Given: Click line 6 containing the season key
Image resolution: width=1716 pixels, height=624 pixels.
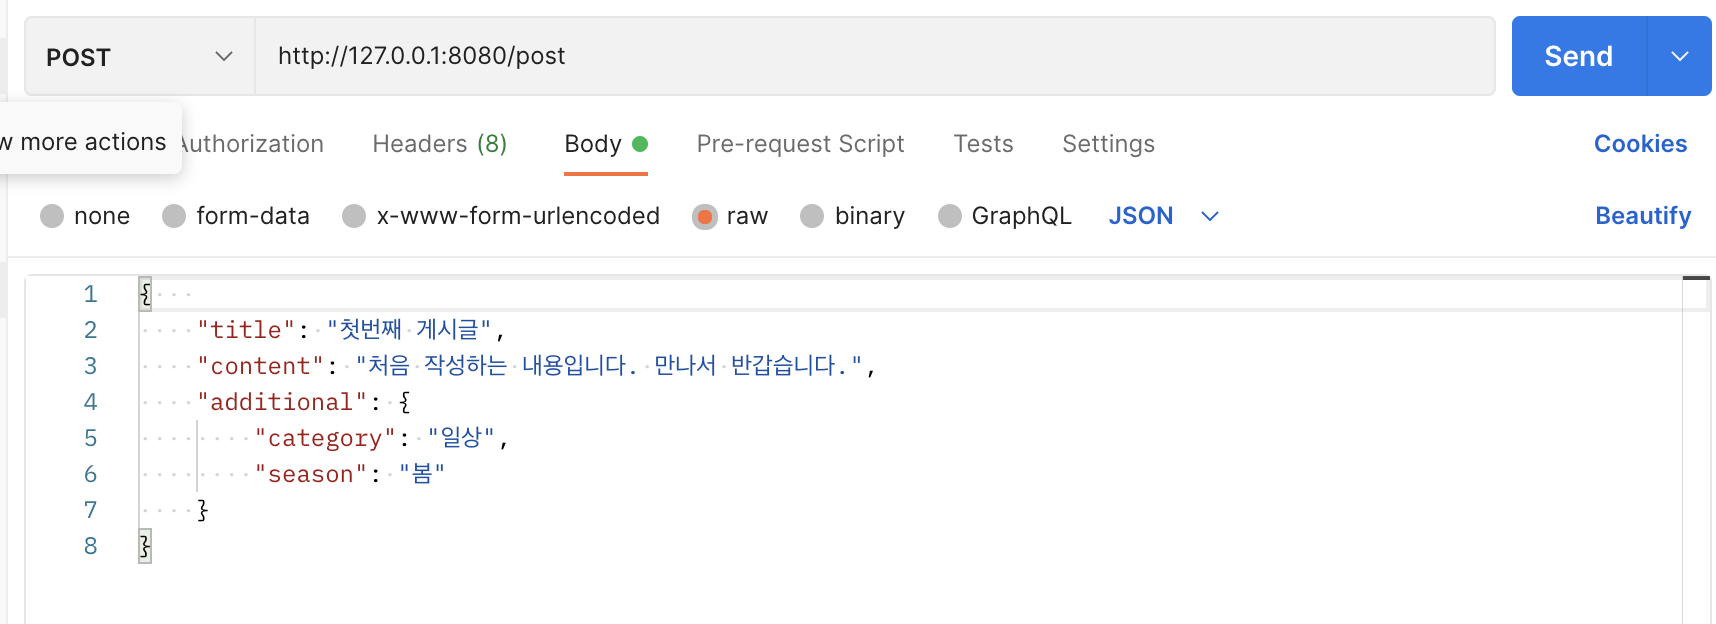Looking at the screenshot, I should [350, 474].
